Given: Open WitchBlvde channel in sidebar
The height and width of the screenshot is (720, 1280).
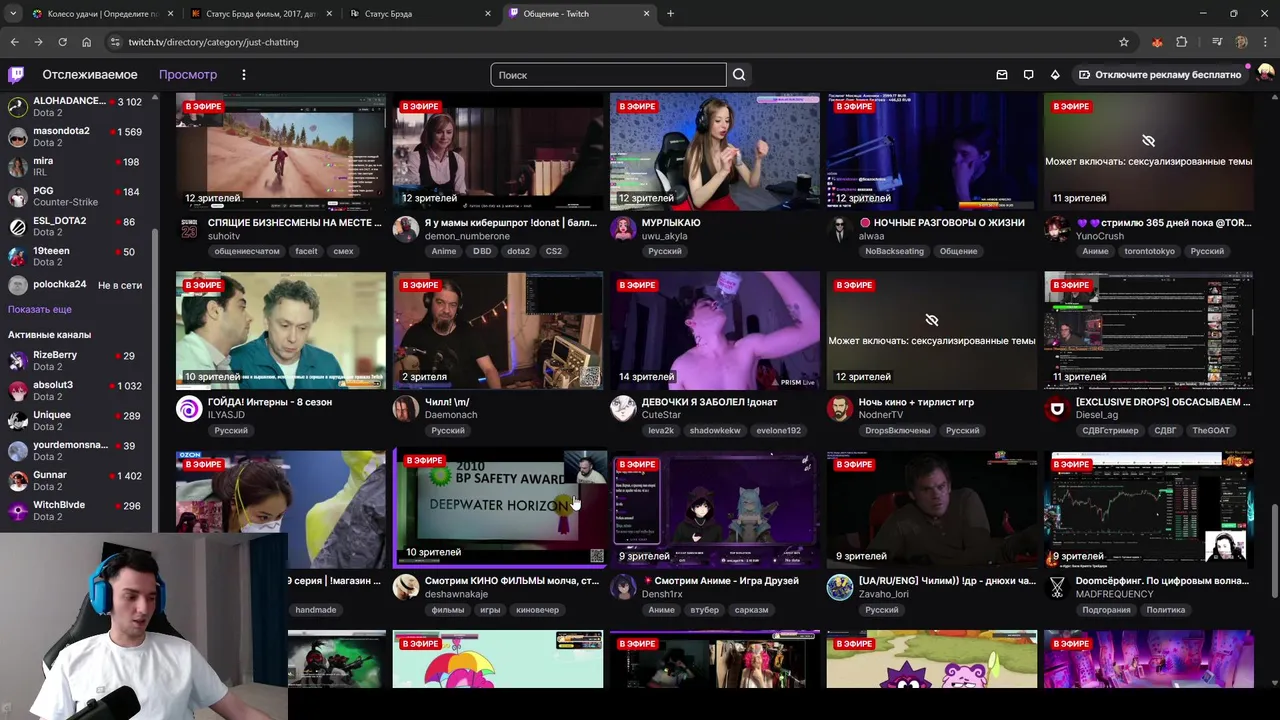Looking at the screenshot, I should click(77, 511).
